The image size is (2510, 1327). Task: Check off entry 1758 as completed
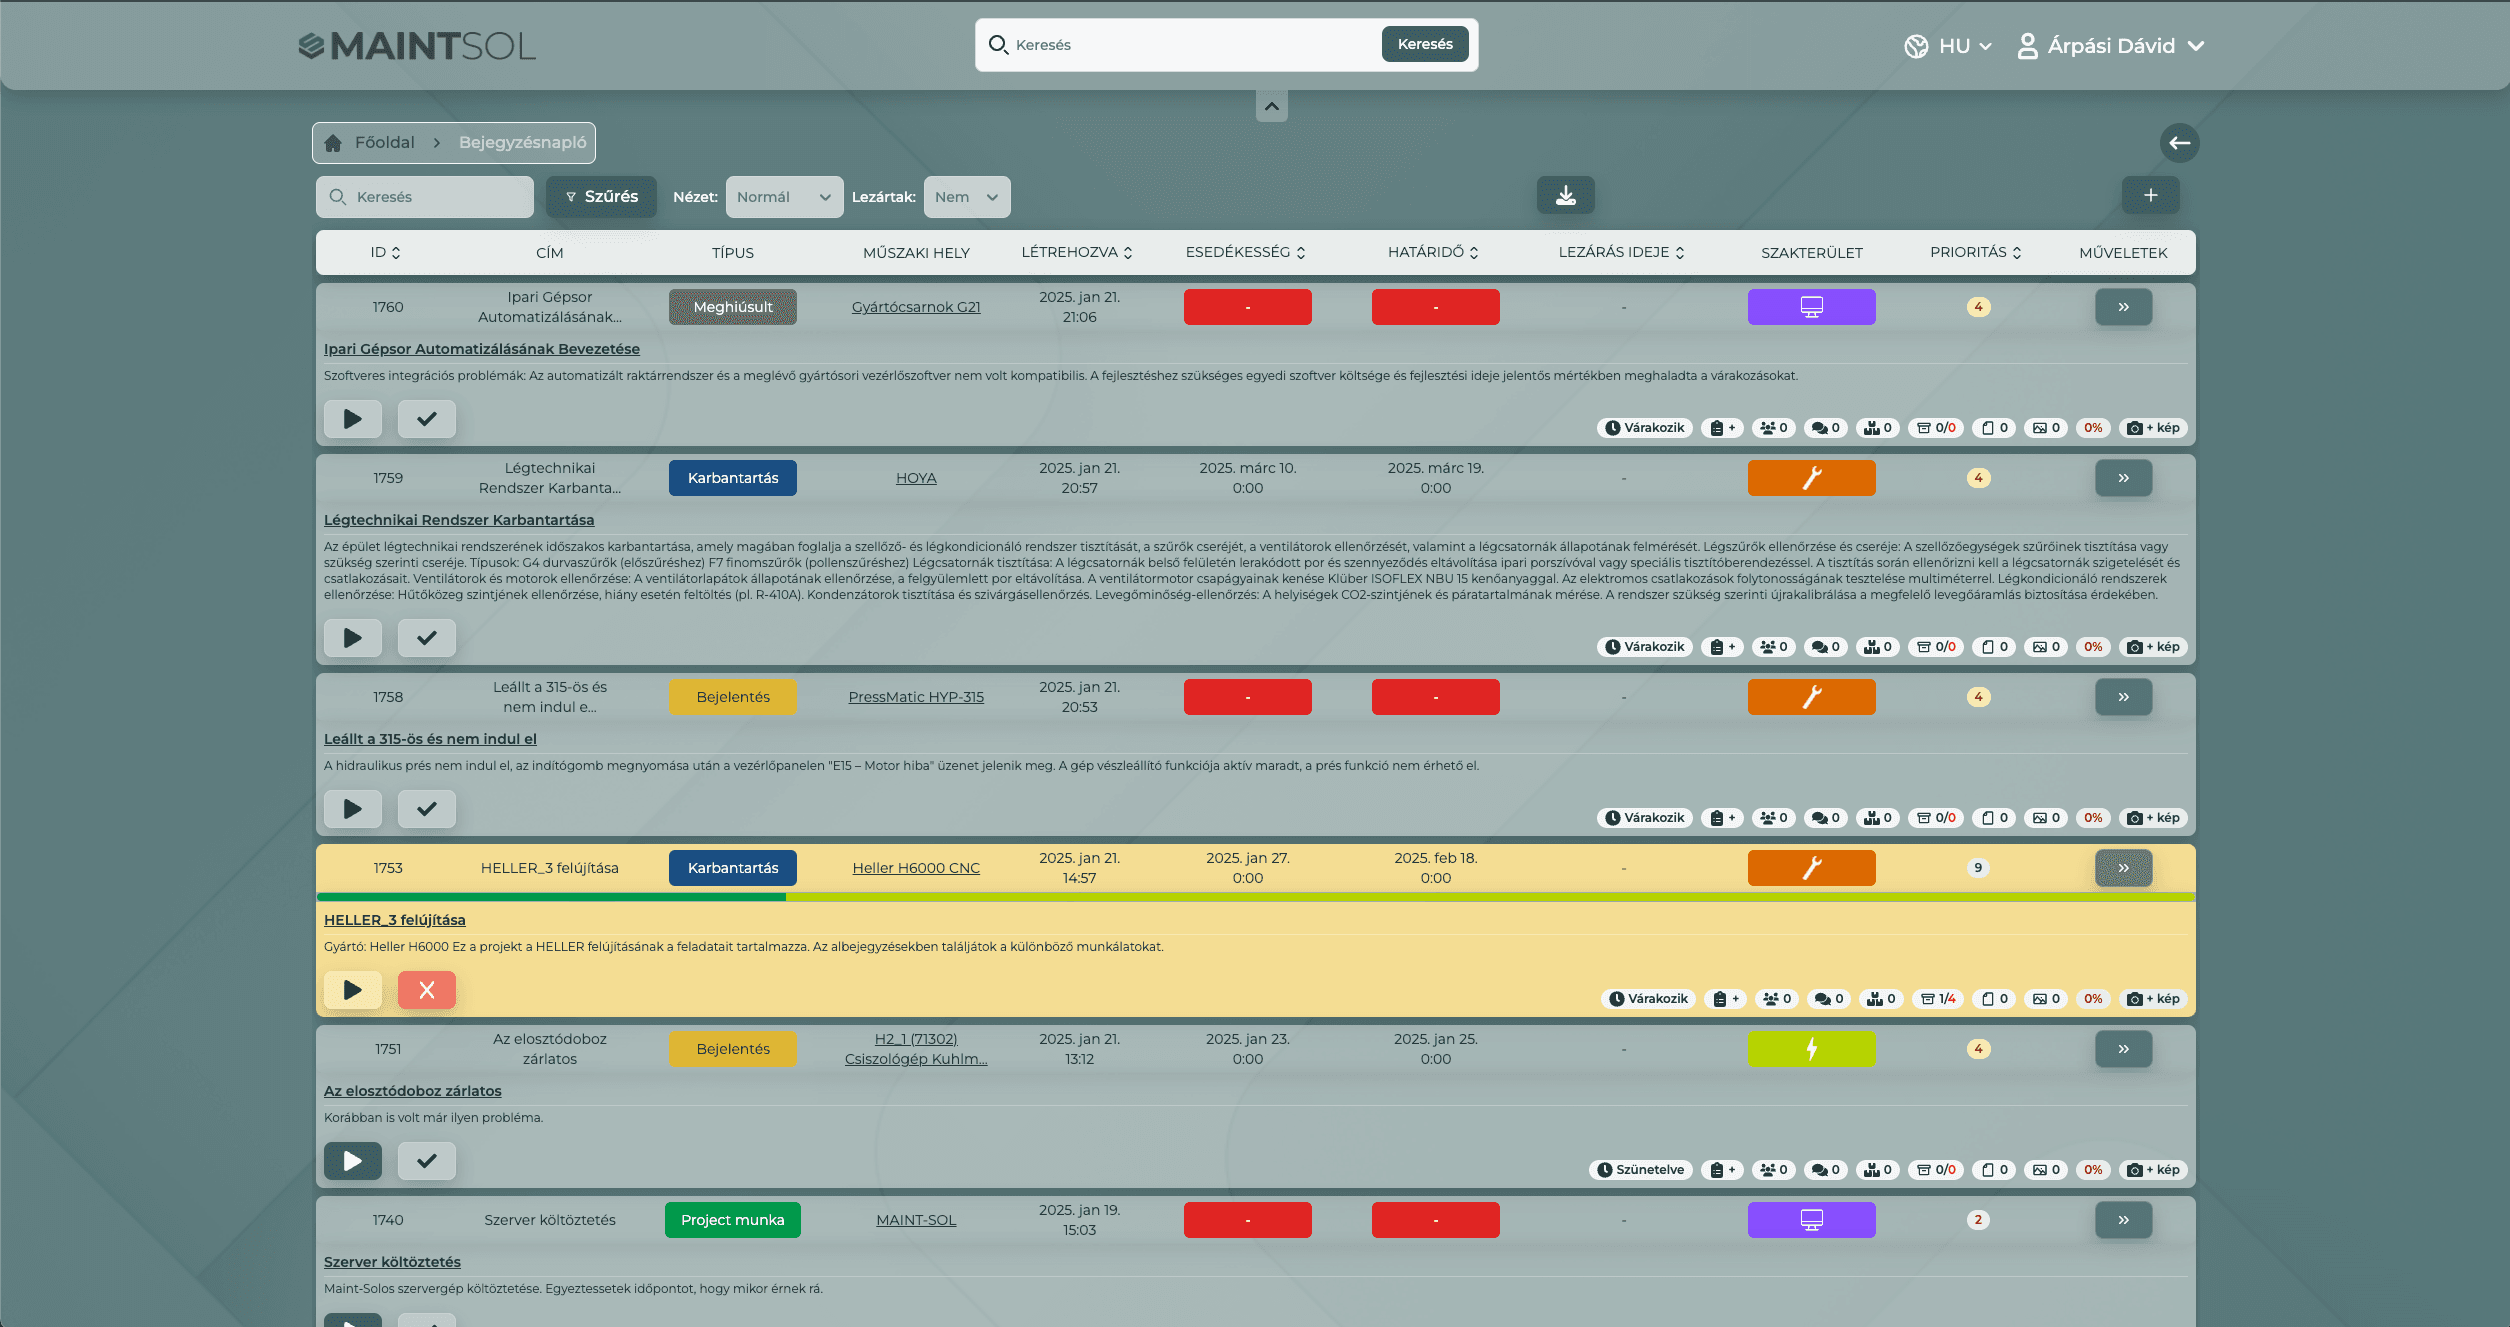(426, 809)
